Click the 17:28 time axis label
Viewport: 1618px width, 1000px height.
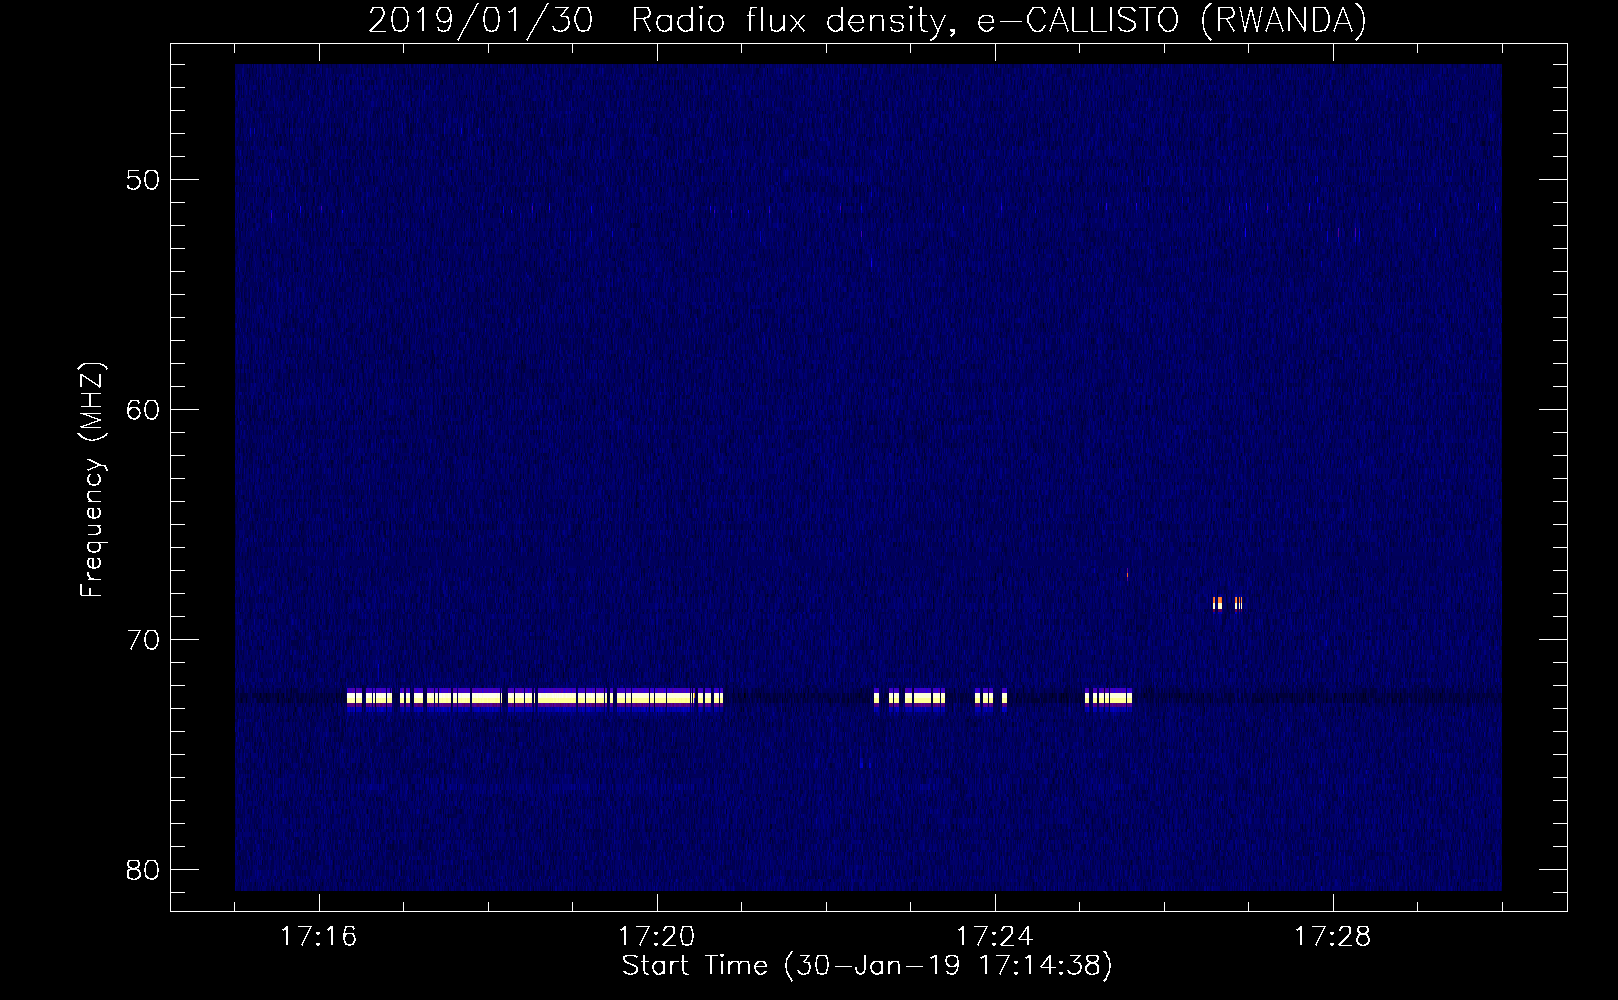(x=1333, y=937)
